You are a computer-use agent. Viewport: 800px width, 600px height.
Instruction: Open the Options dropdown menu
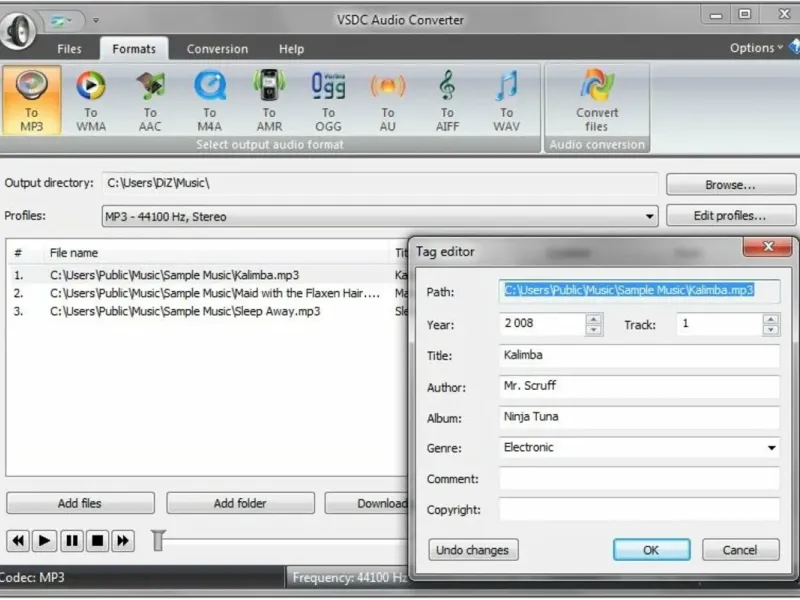pos(756,48)
